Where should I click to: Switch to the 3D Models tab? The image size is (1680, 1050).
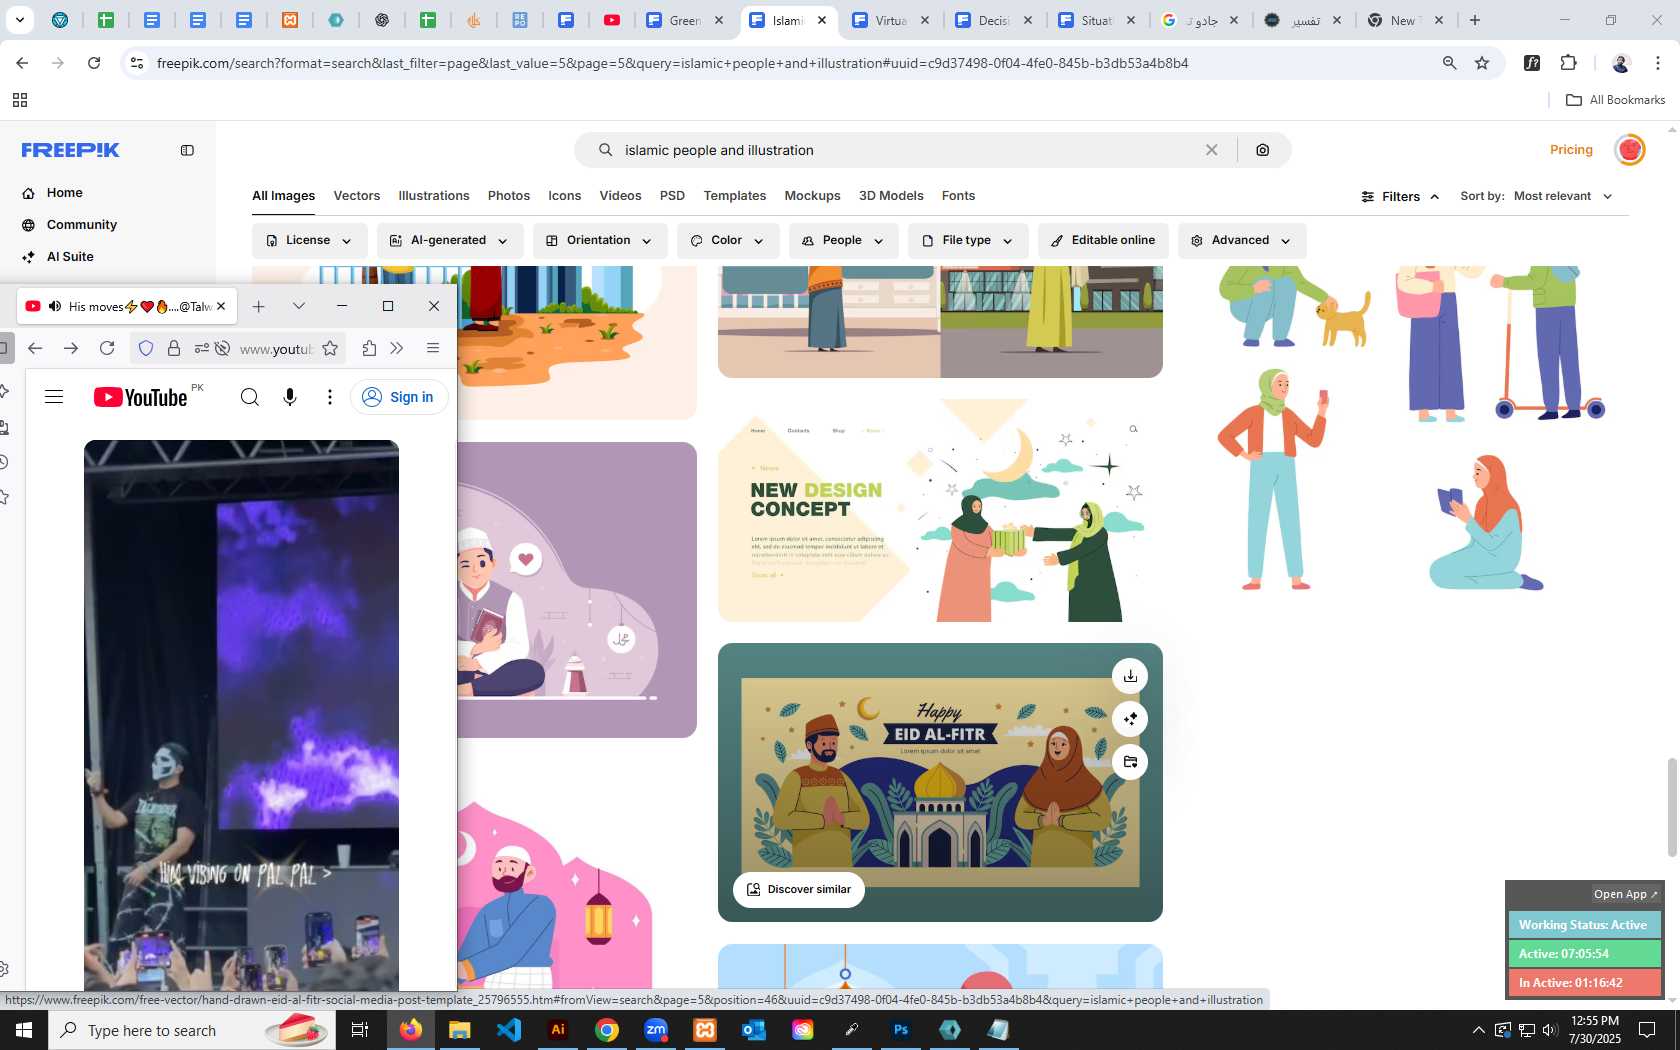pos(891,196)
